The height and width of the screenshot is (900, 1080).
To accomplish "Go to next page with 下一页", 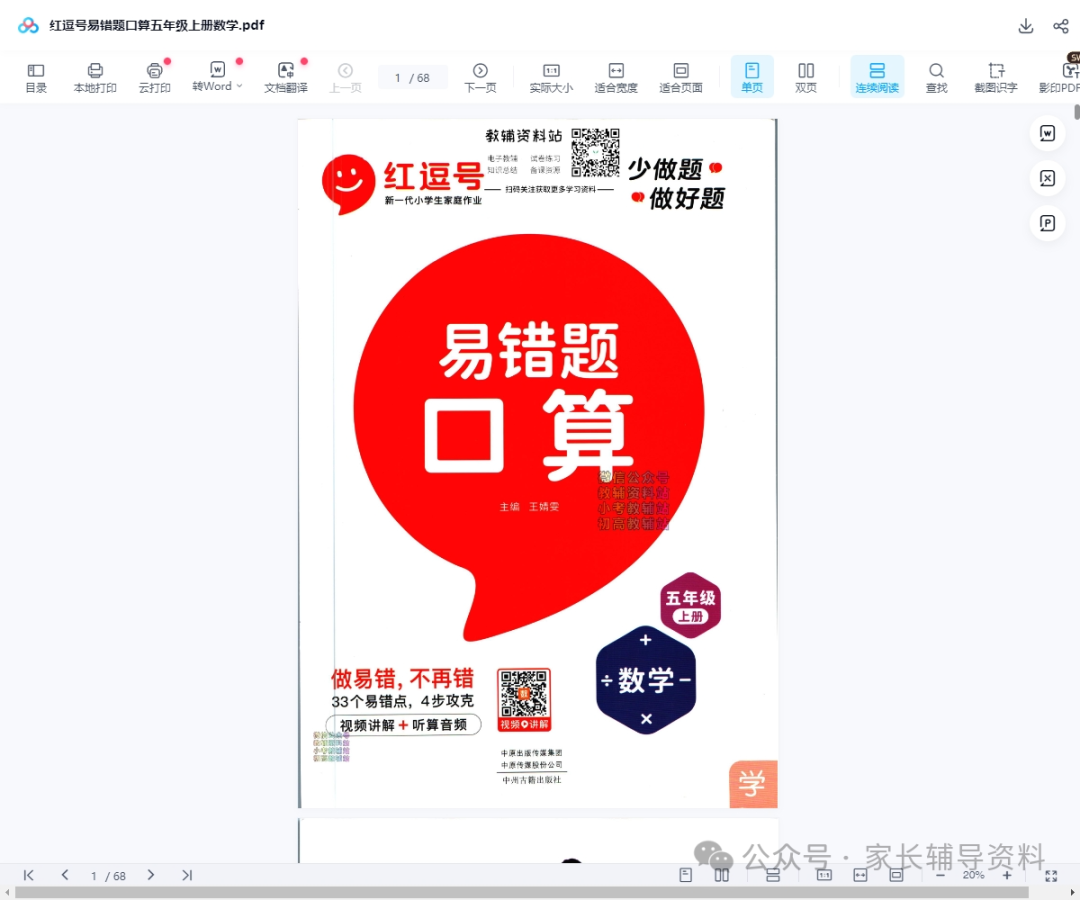I will [x=480, y=78].
